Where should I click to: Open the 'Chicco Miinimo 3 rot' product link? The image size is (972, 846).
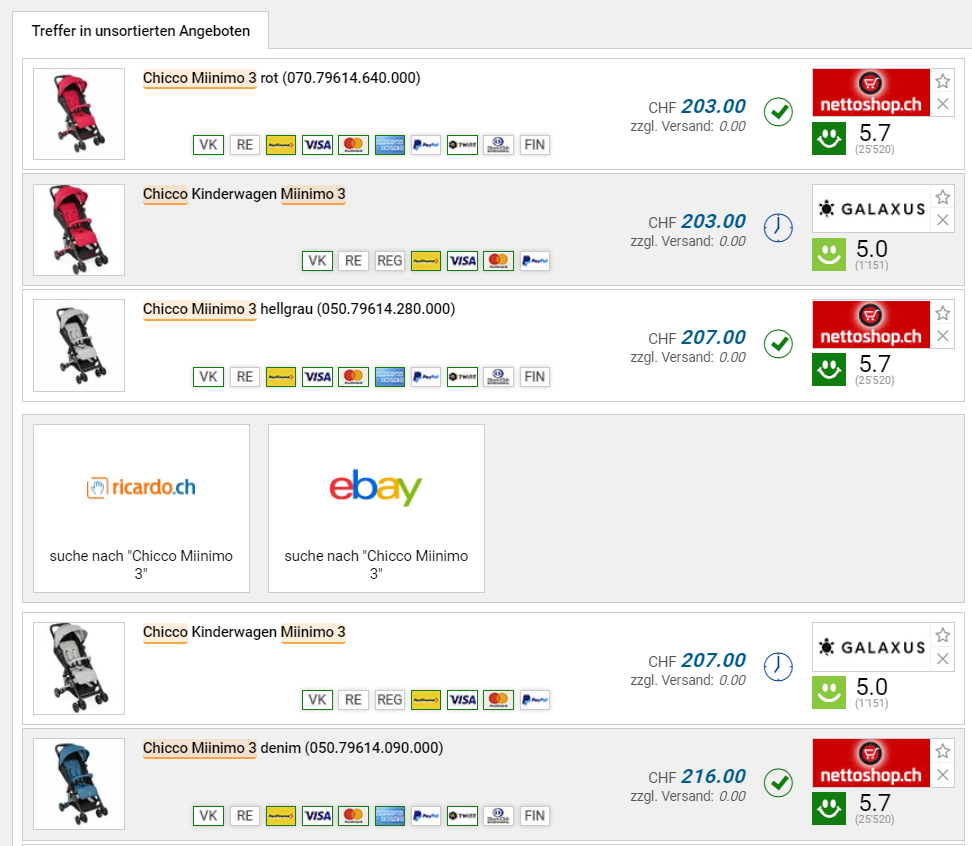pos(281,78)
